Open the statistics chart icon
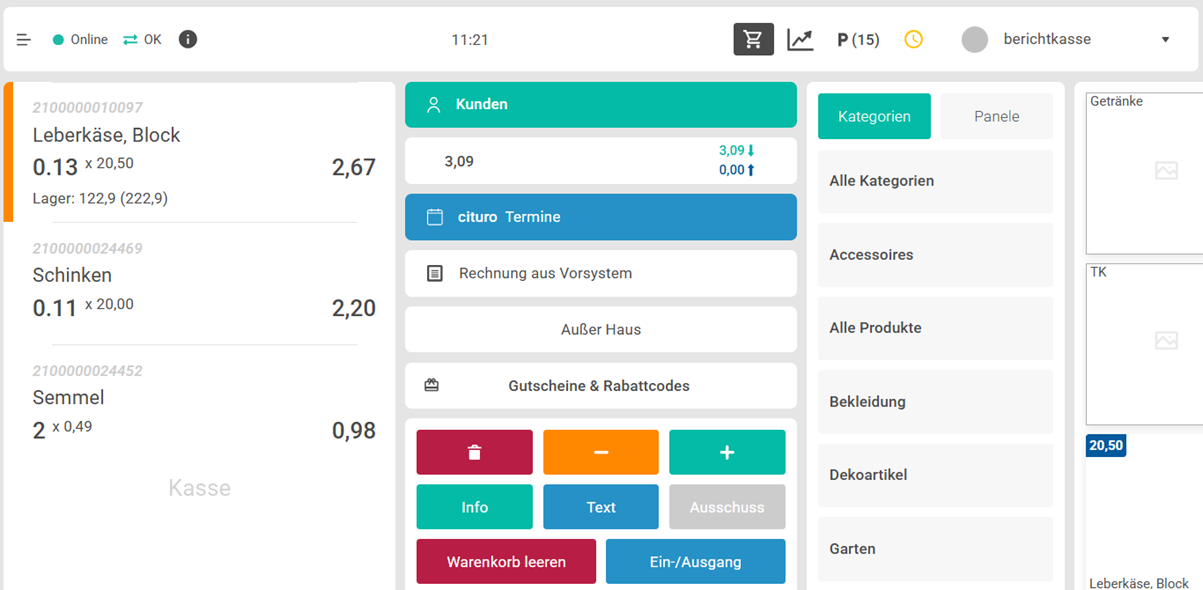The width and height of the screenshot is (1203, 590). (800, 40)
